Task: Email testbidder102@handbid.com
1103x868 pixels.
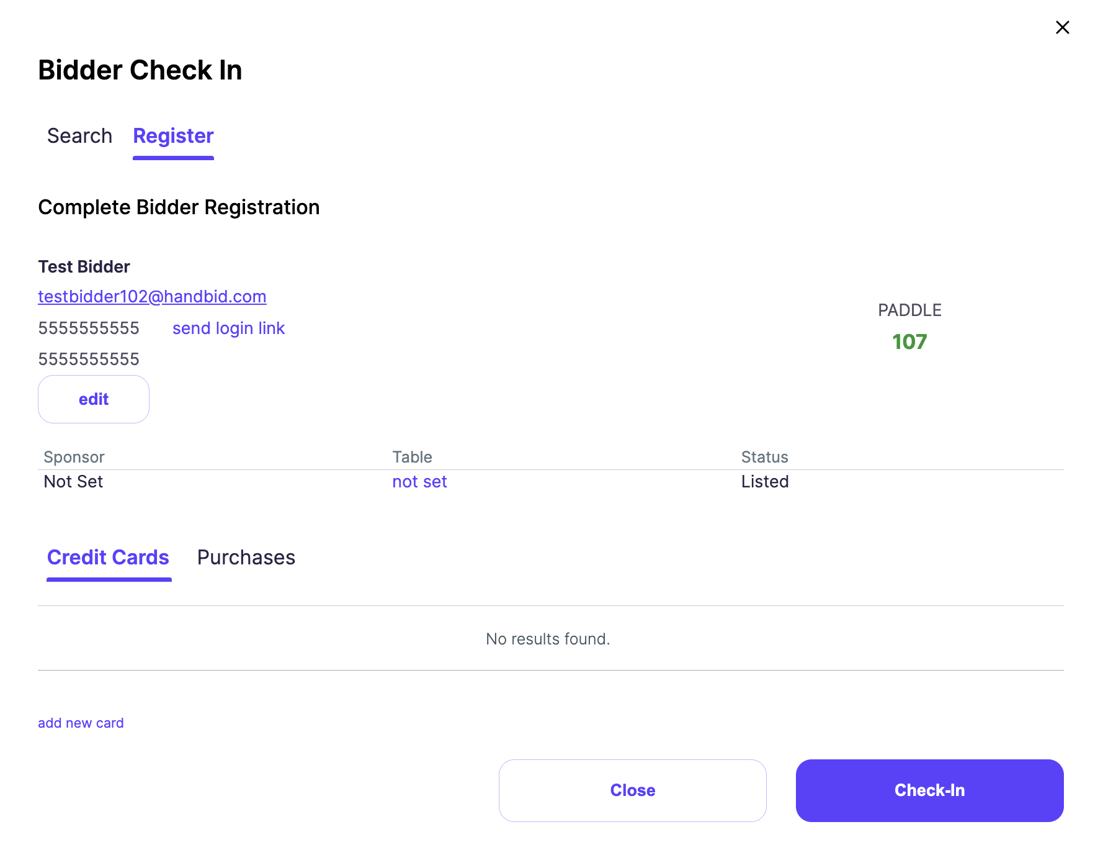Action: click(x=152, y=297)
